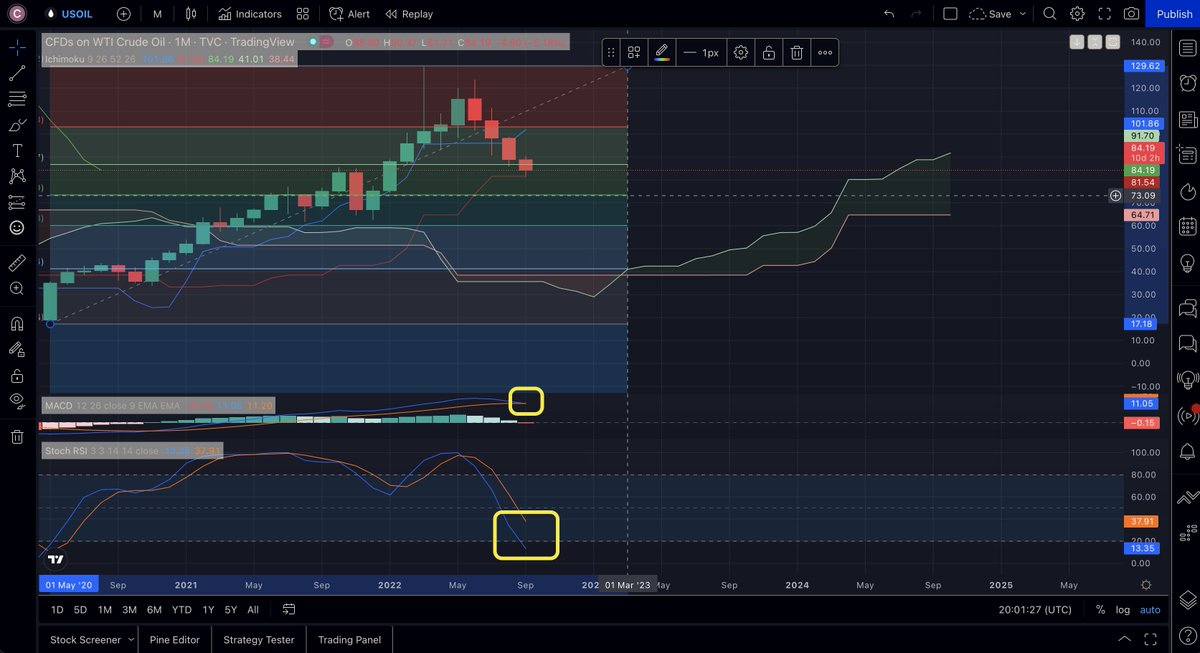The height and width of the screenshot is (653, 1200).
Task: Toggle auto scale mode
Action: coord(1150,609)
